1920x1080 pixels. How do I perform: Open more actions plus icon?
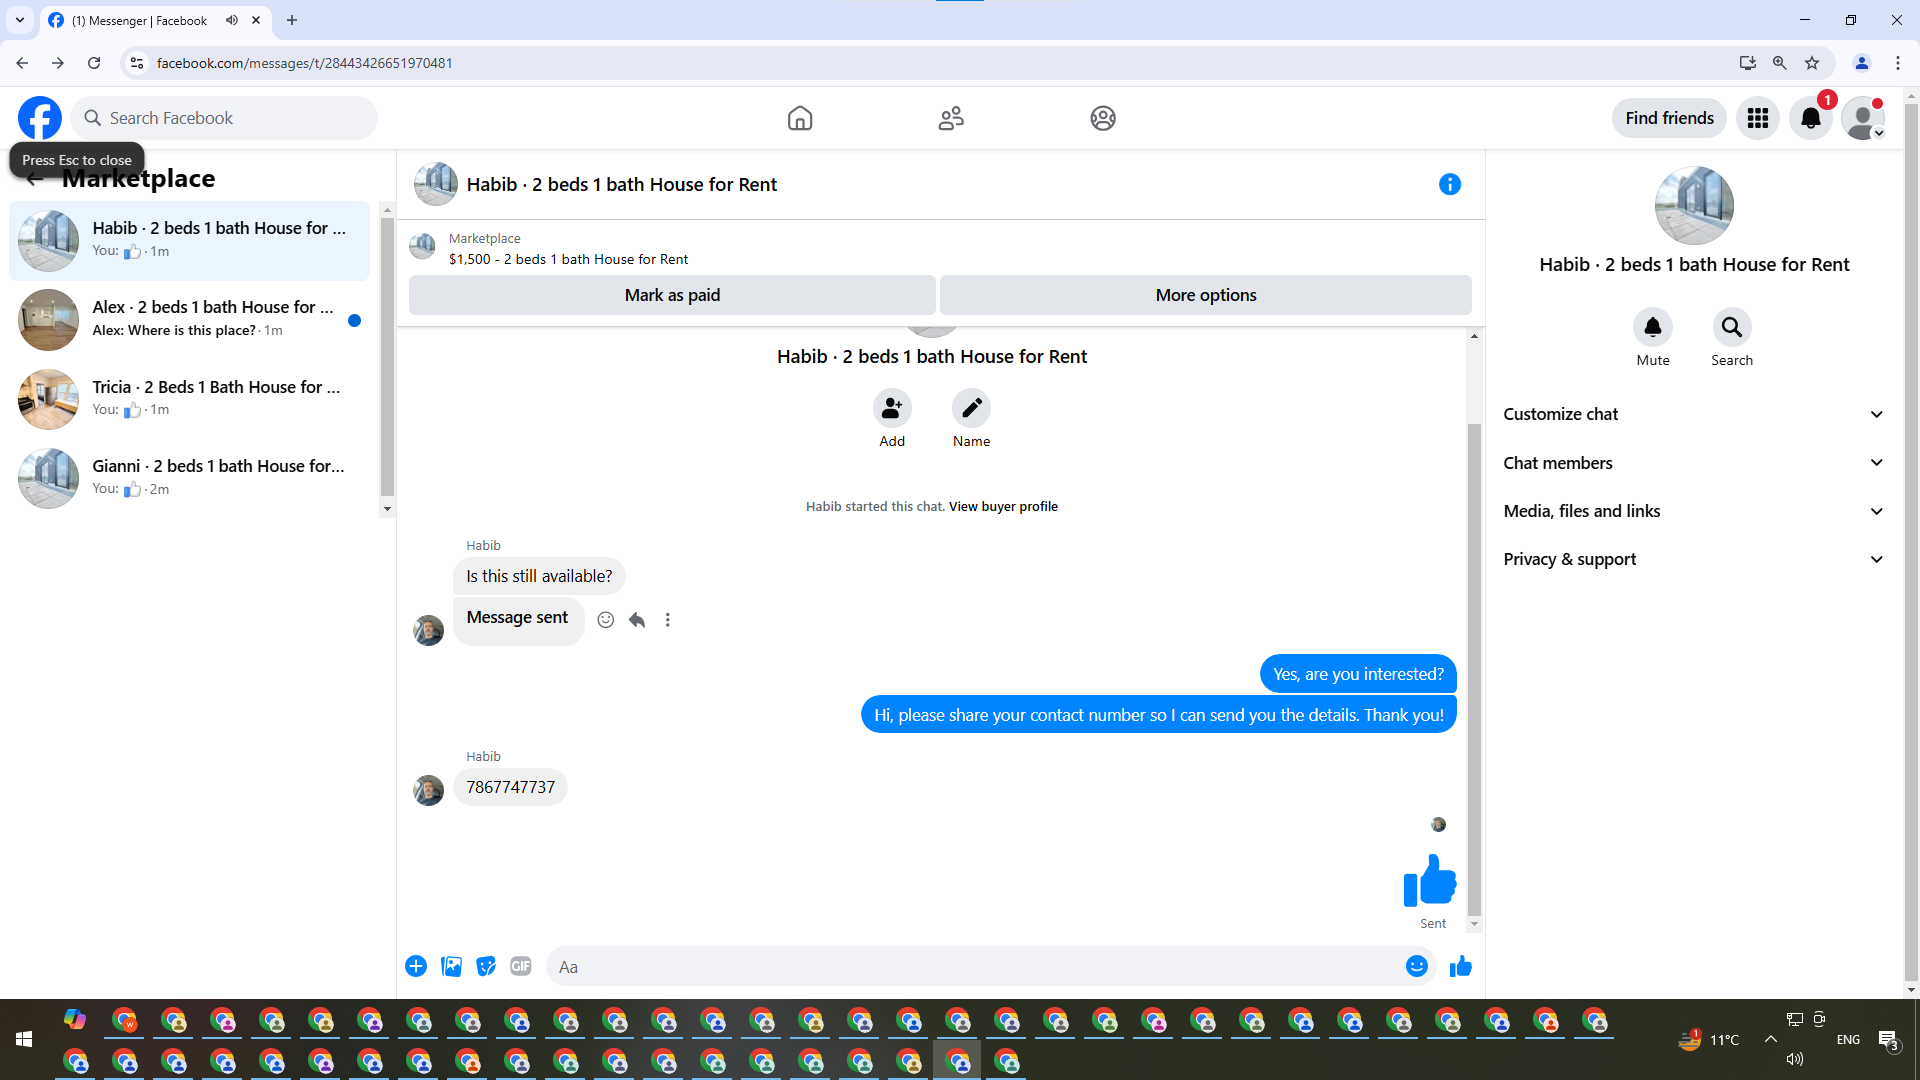416,966
